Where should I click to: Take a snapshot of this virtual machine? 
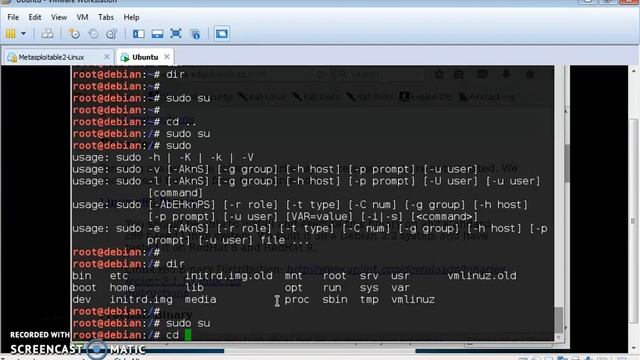(x=74, y=33)
